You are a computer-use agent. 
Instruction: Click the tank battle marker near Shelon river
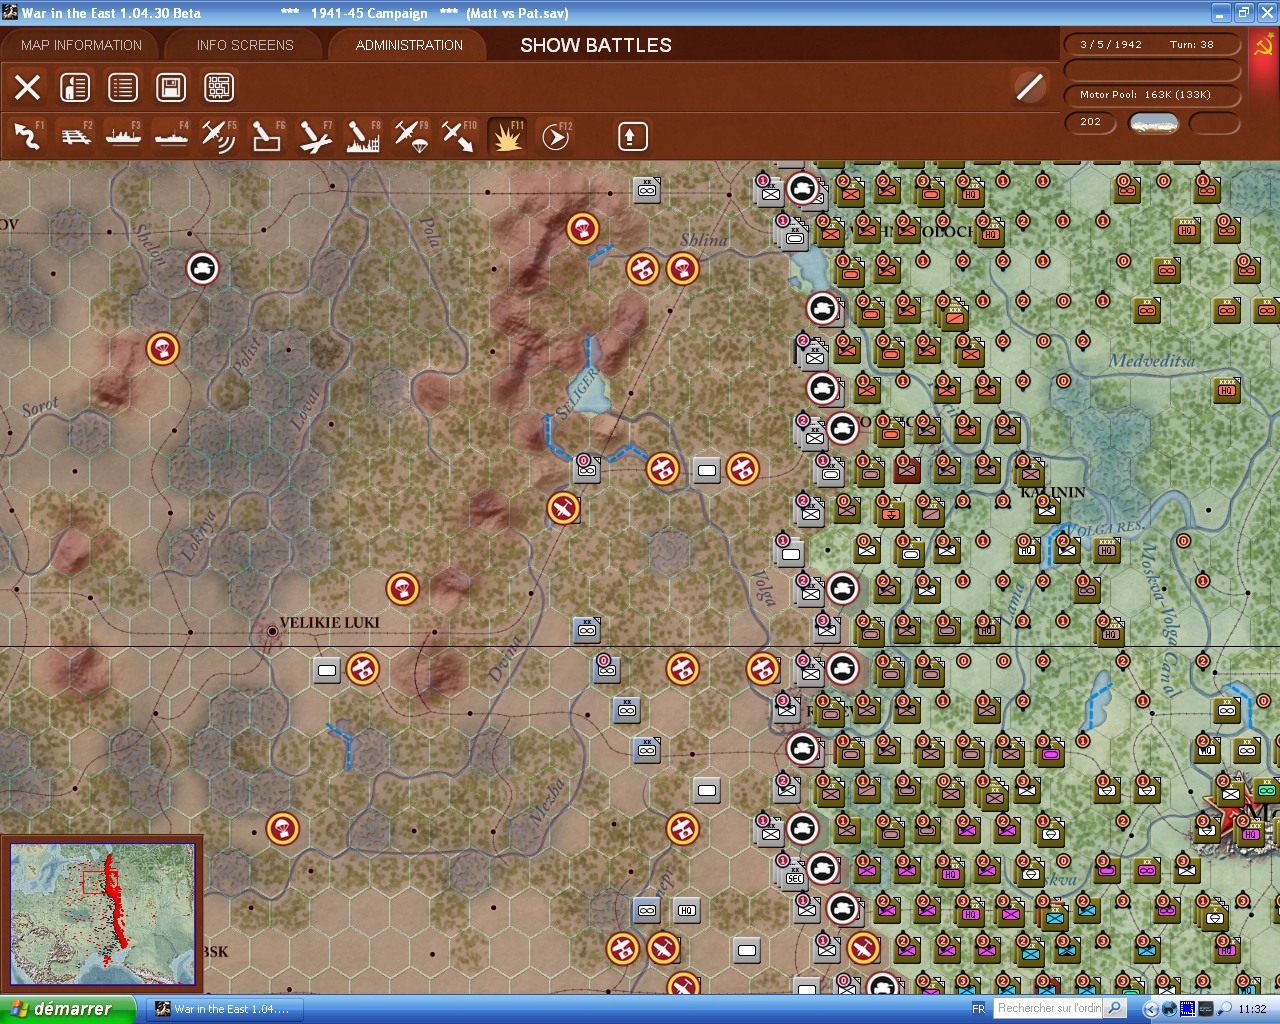tap(203, 268)
